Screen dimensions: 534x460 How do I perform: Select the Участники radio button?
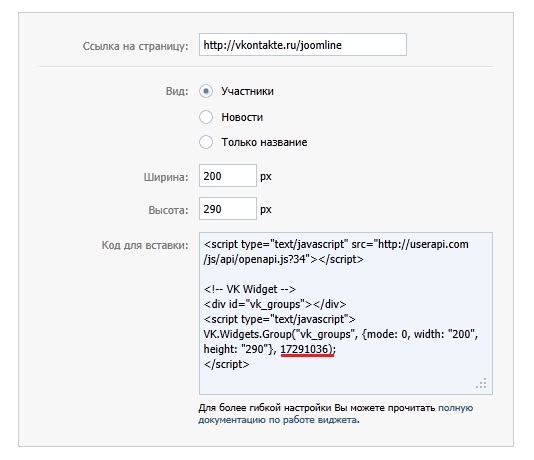point(206,91)
